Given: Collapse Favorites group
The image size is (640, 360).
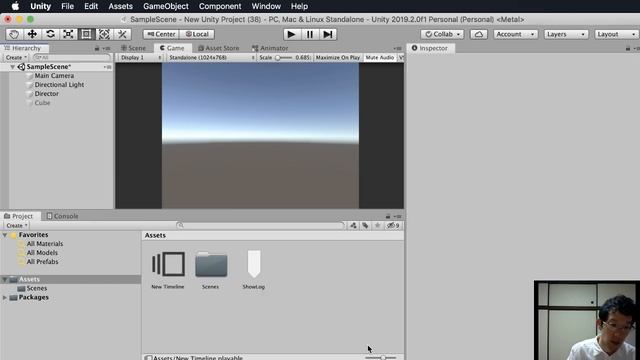Looking at the screenshot, I should point(5,235).
